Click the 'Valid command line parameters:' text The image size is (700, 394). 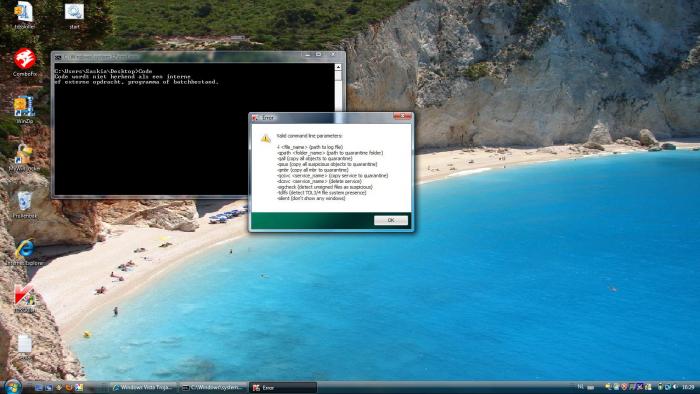coord(309,136)
